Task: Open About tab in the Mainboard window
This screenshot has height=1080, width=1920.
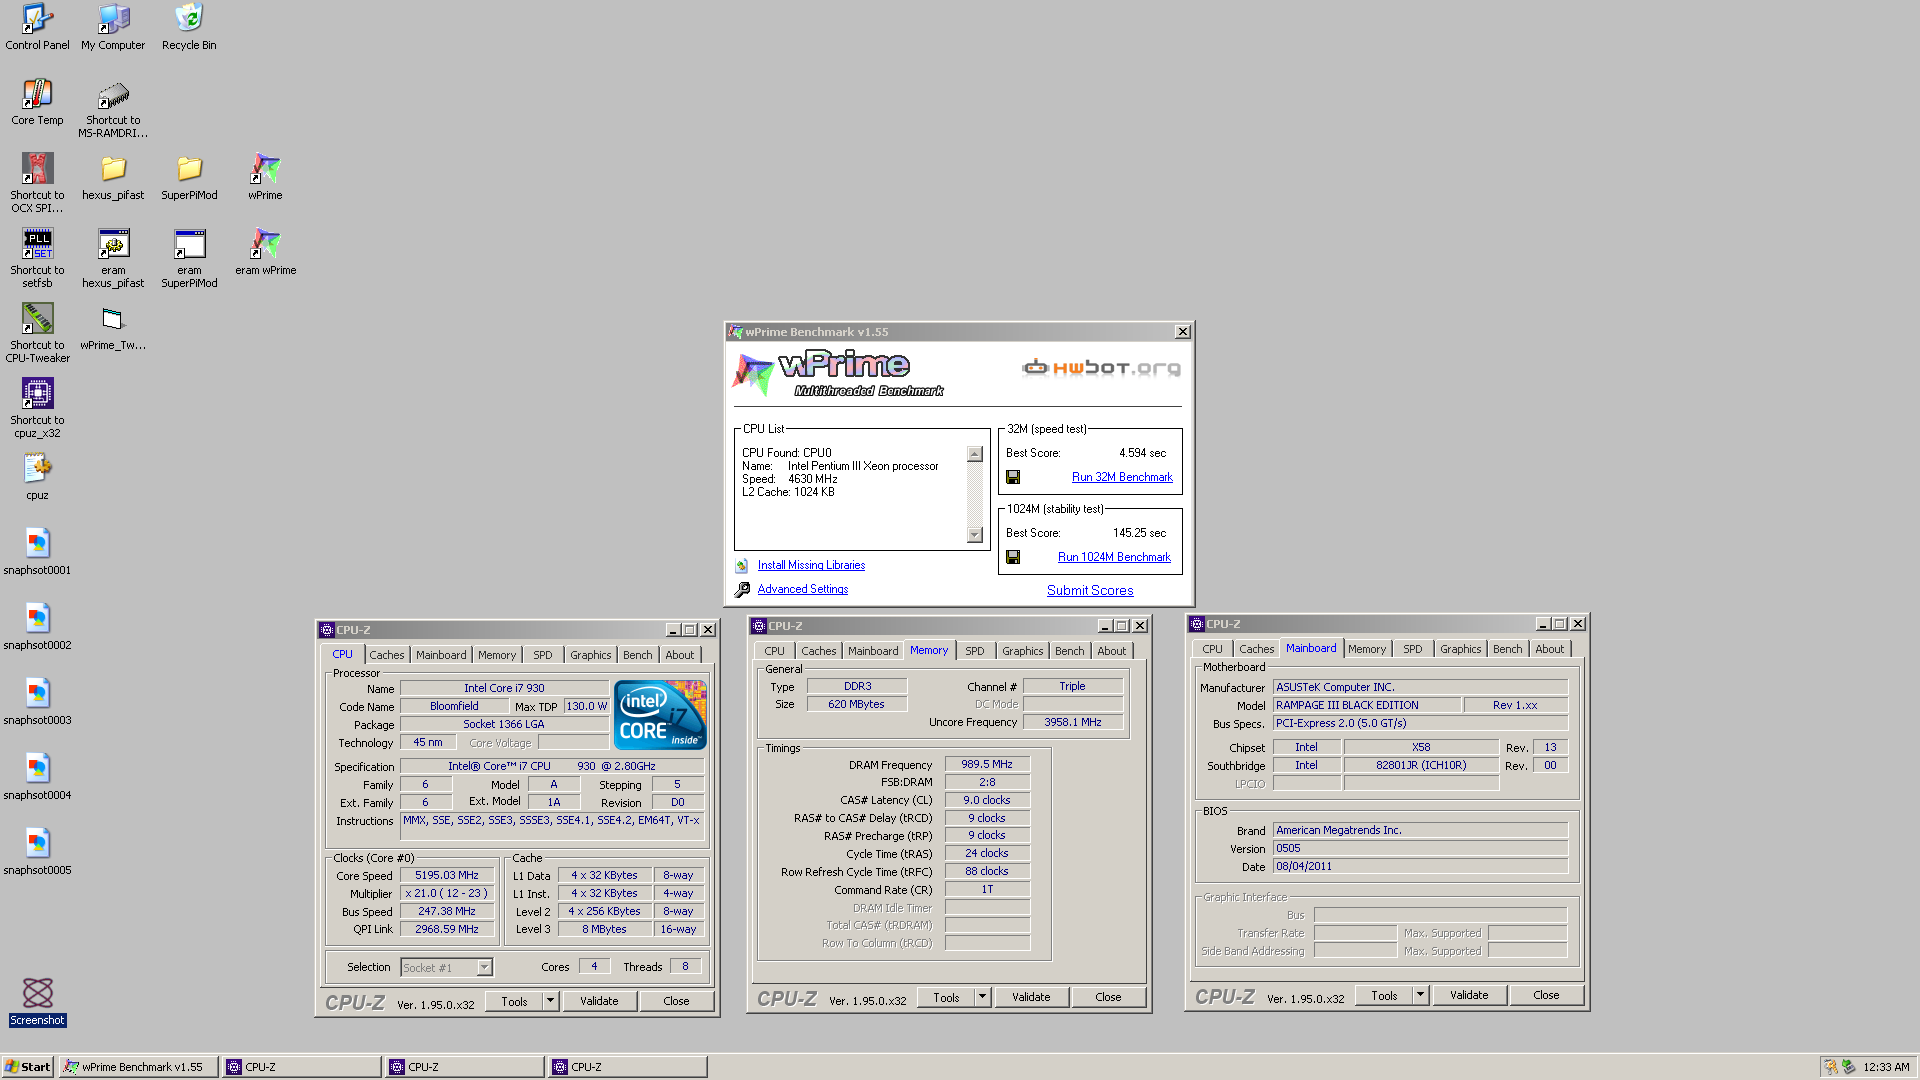Action: point(1550,649)
